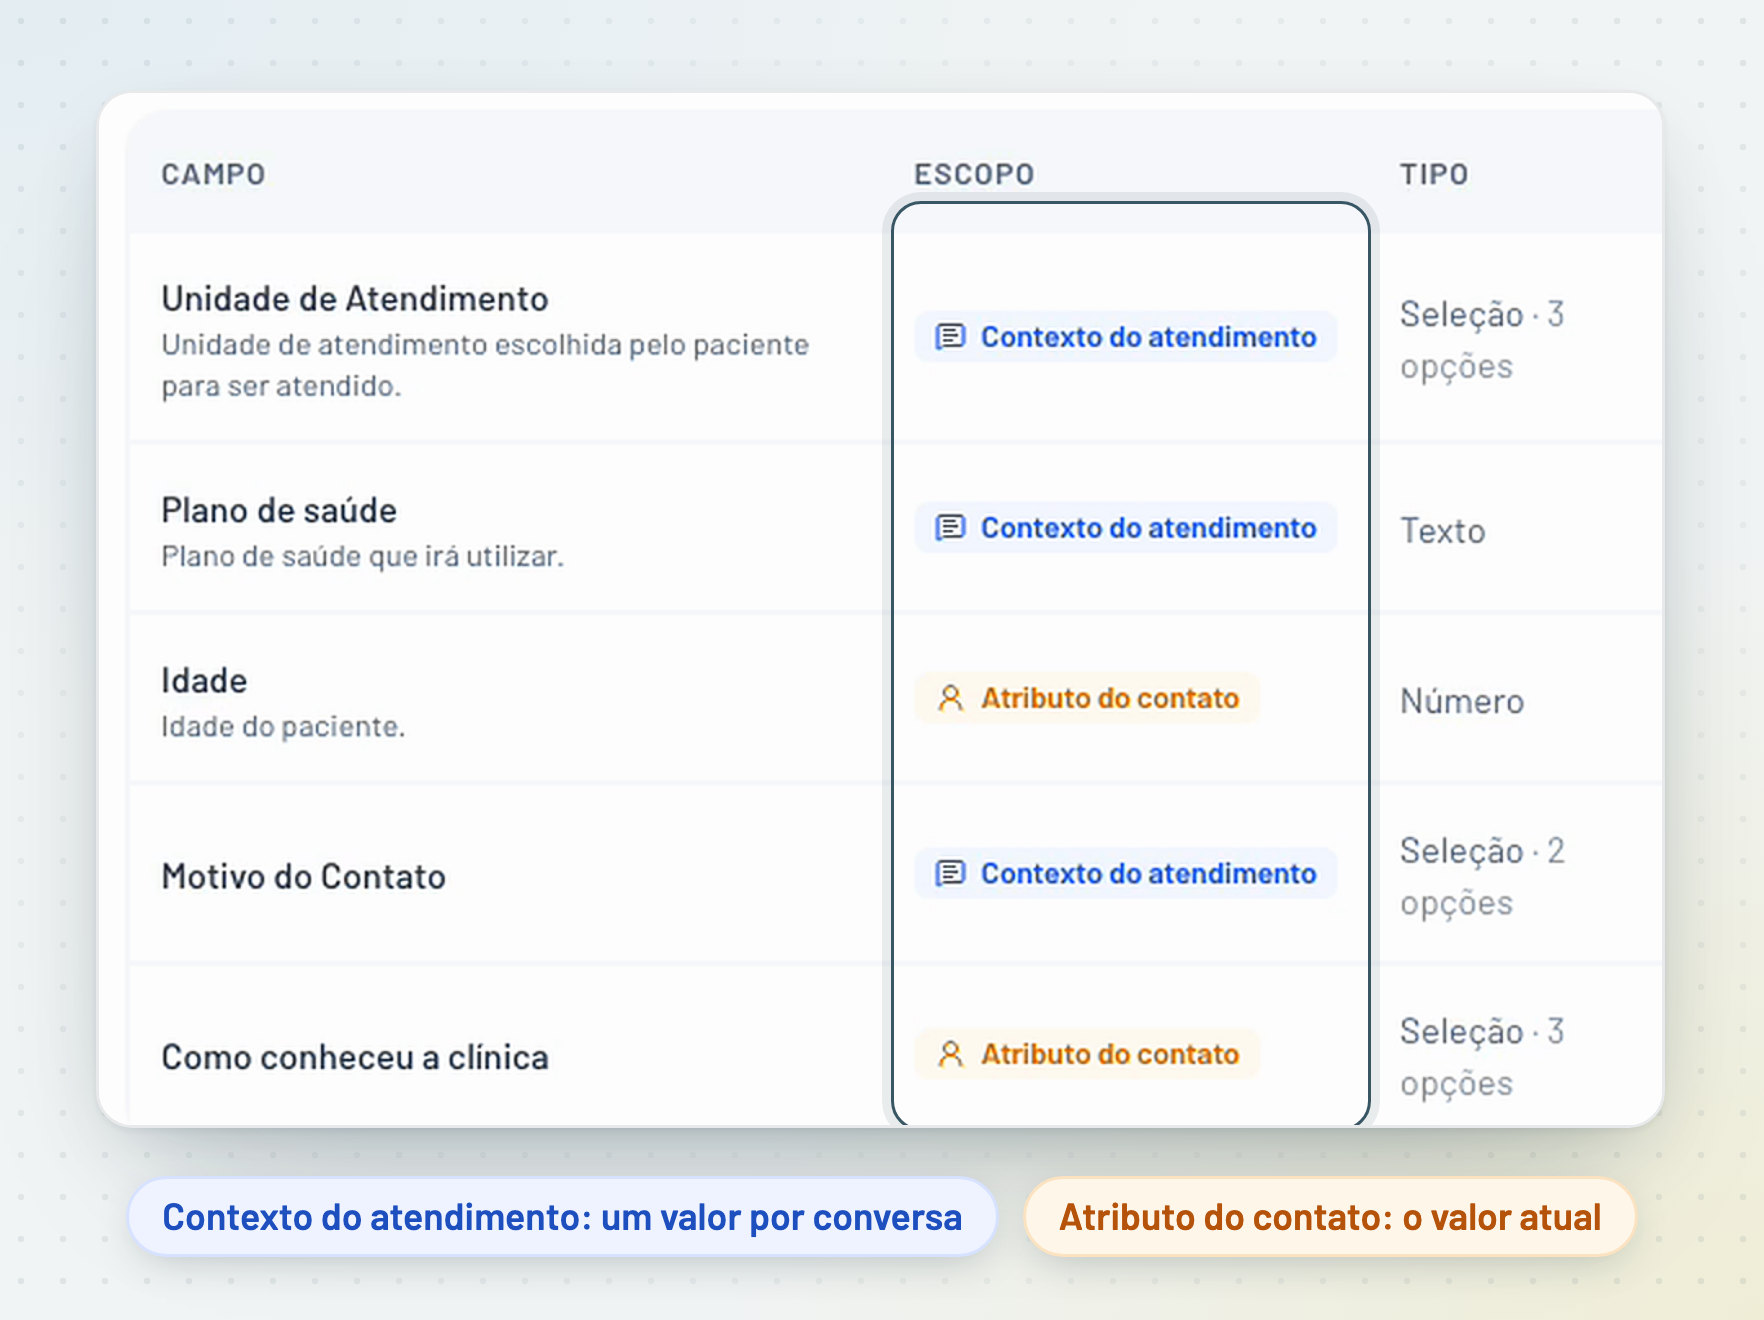Open the Unidade de Atendimento field name
The image size is (1764, 1320).
click(355, 299)
